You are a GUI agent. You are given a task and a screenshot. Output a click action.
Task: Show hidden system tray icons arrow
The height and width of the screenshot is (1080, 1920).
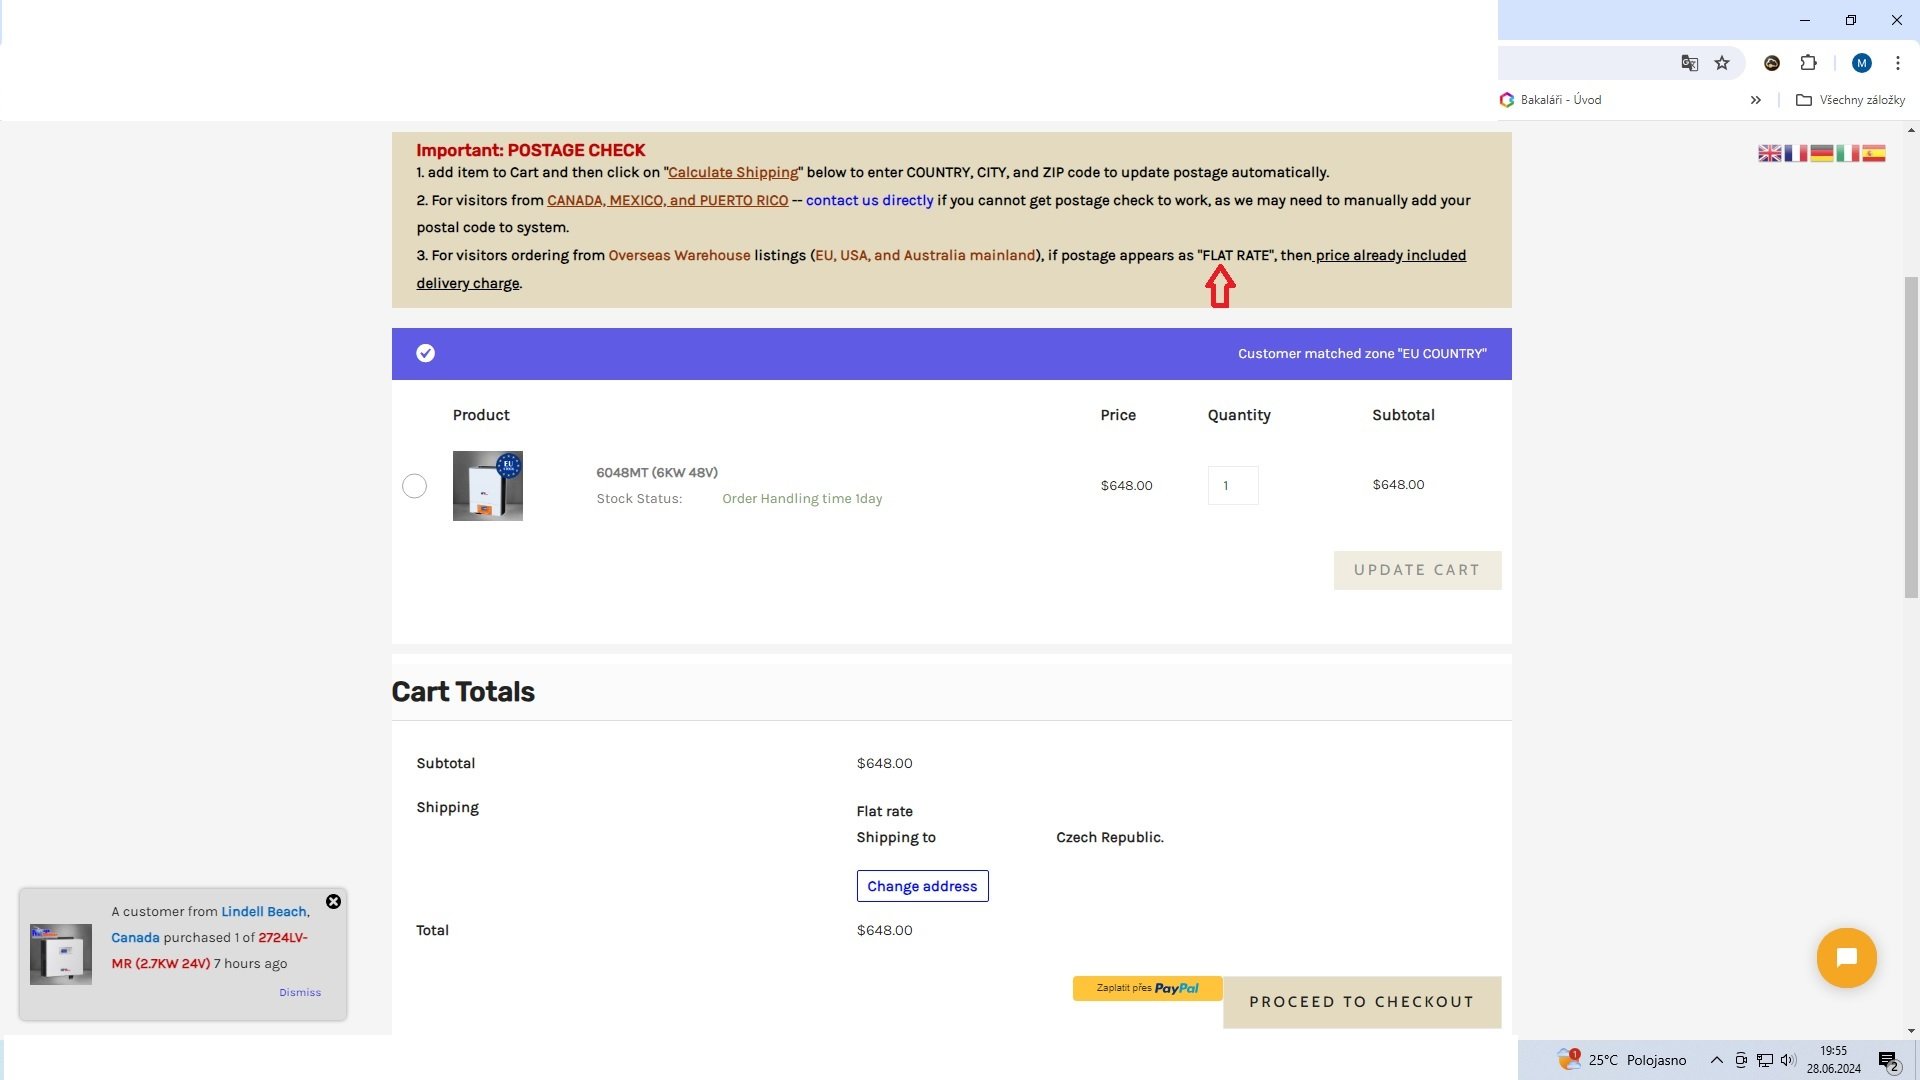1716,1060
